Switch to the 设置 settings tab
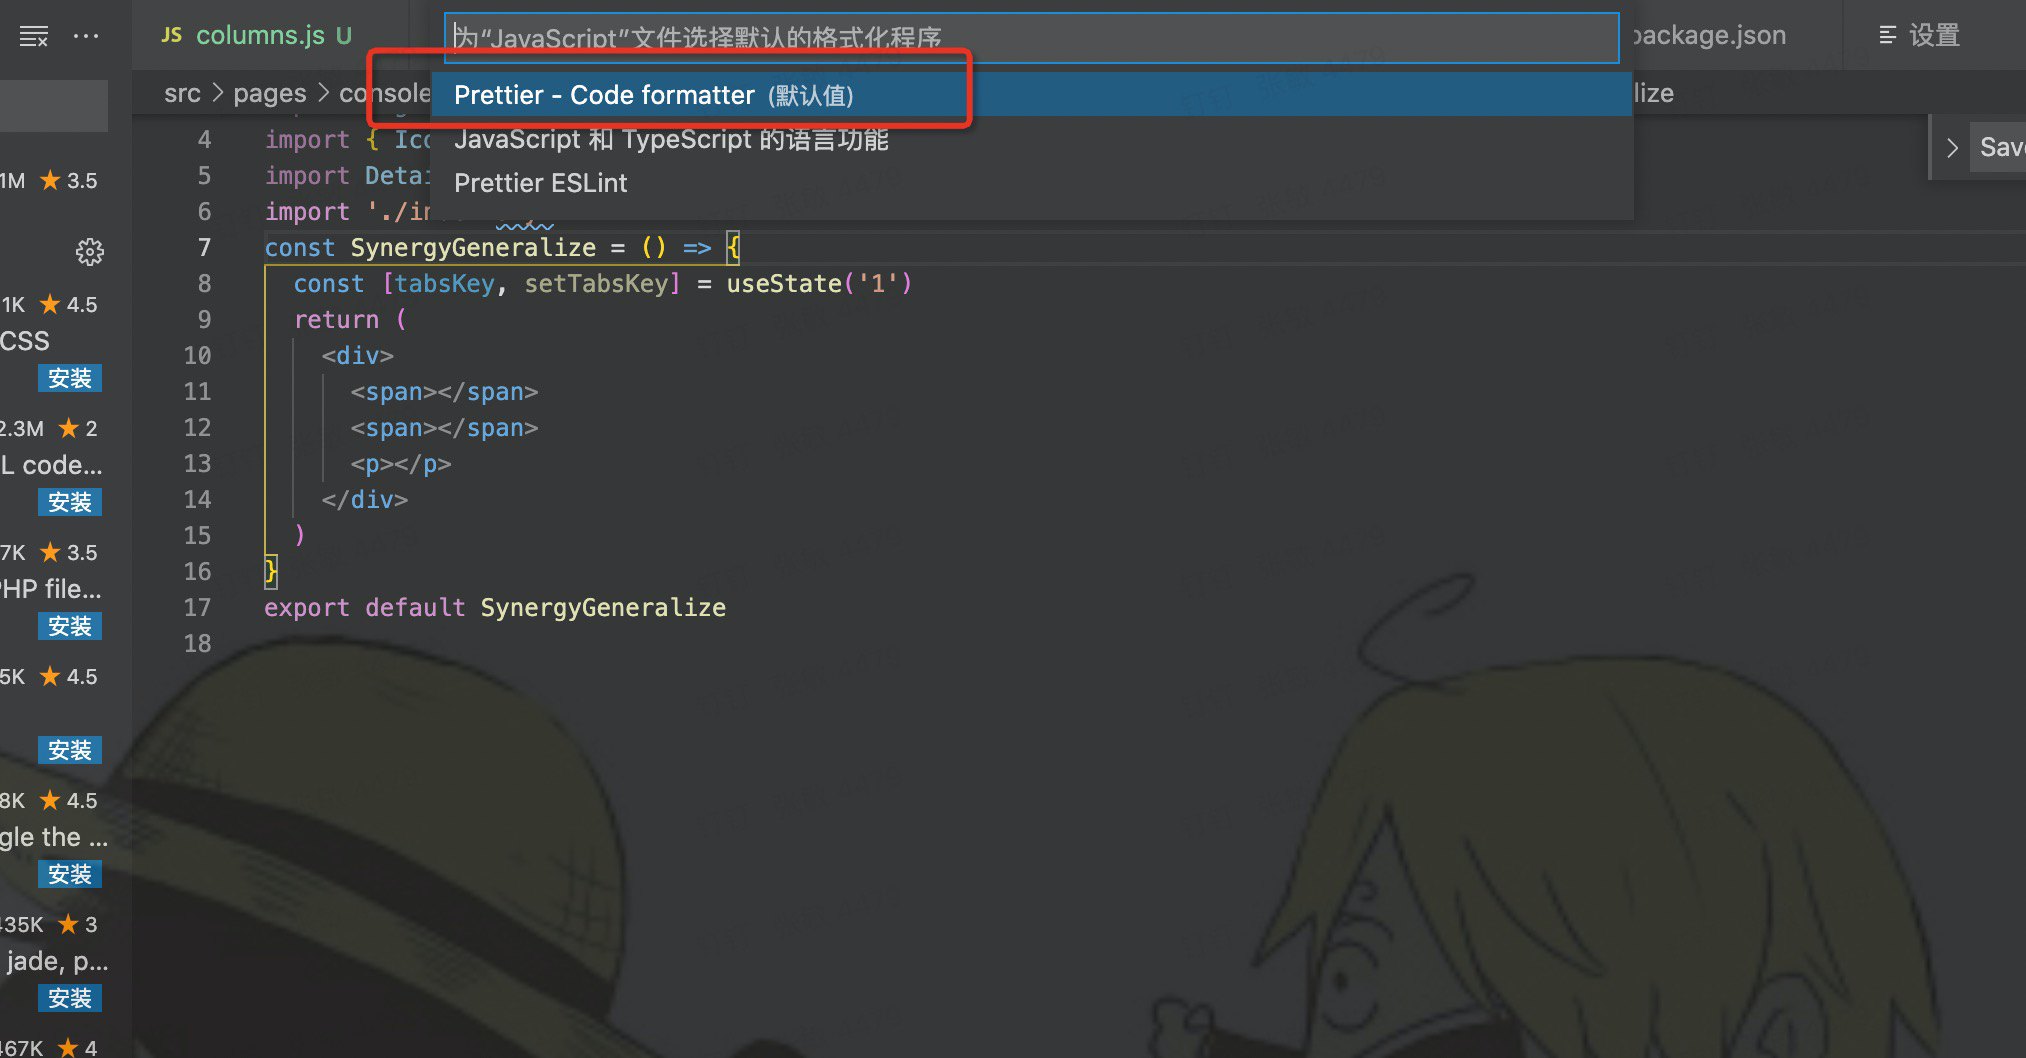This screenshot has width=2026, height=1058. tap(1919, 35)
